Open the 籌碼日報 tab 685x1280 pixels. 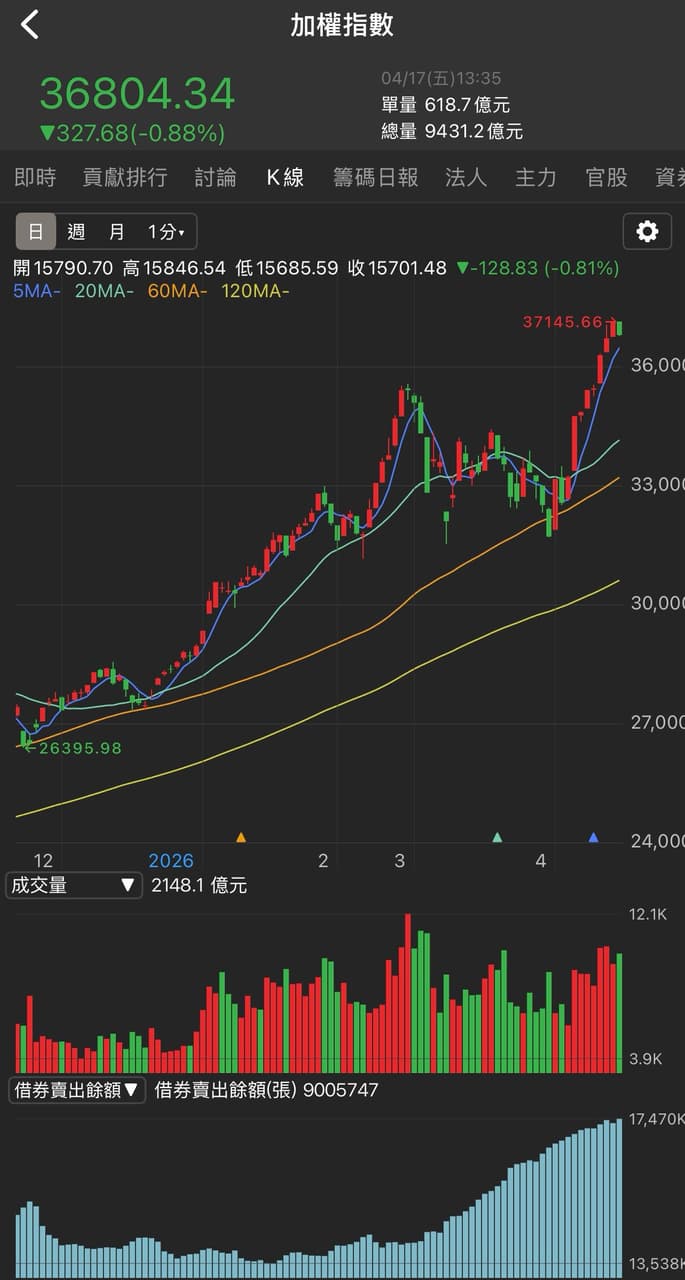pos(375,178)
